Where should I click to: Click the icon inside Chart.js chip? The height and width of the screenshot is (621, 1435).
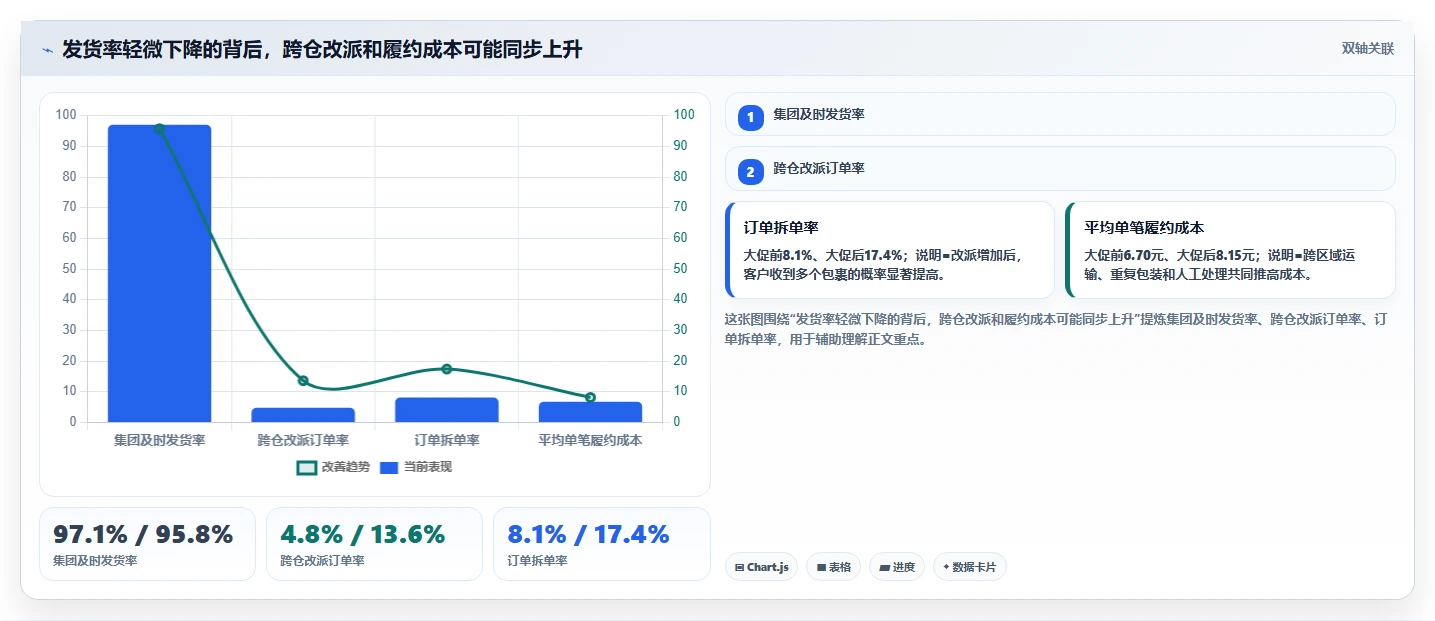739,567
